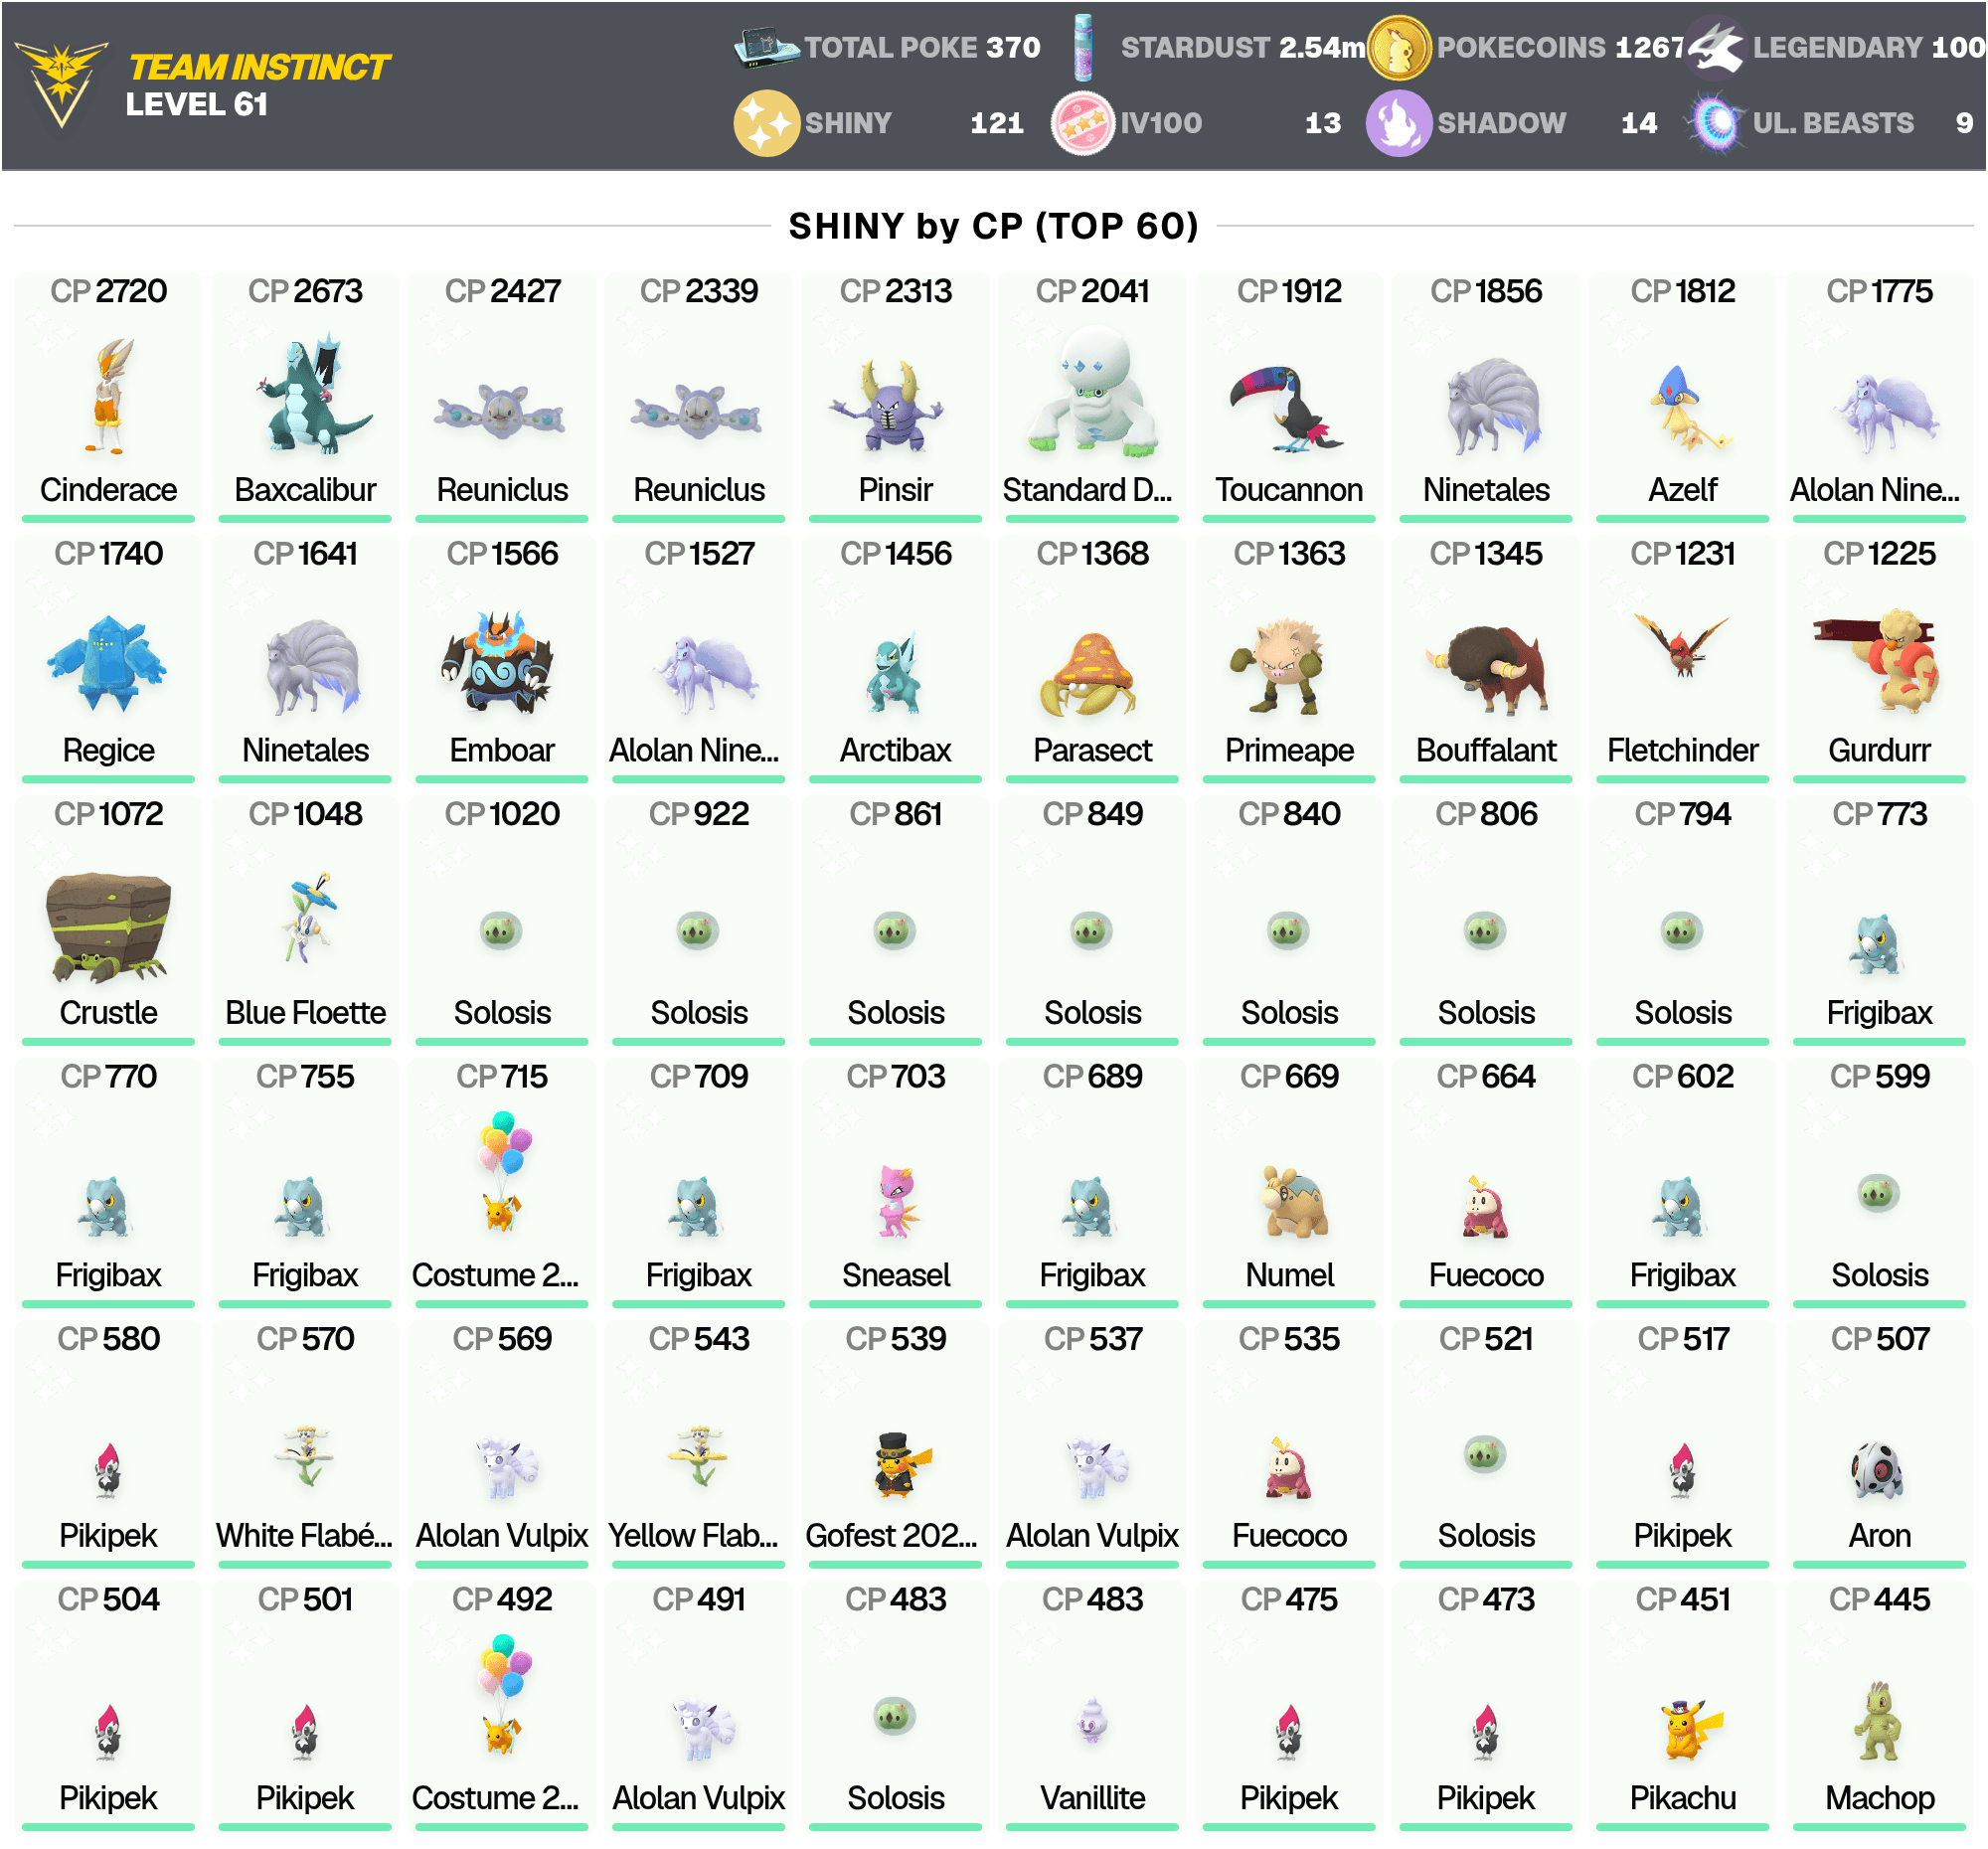Click the TEAM INSTINCT title text
The image size is (1988, 1849).
pos(259,67)
